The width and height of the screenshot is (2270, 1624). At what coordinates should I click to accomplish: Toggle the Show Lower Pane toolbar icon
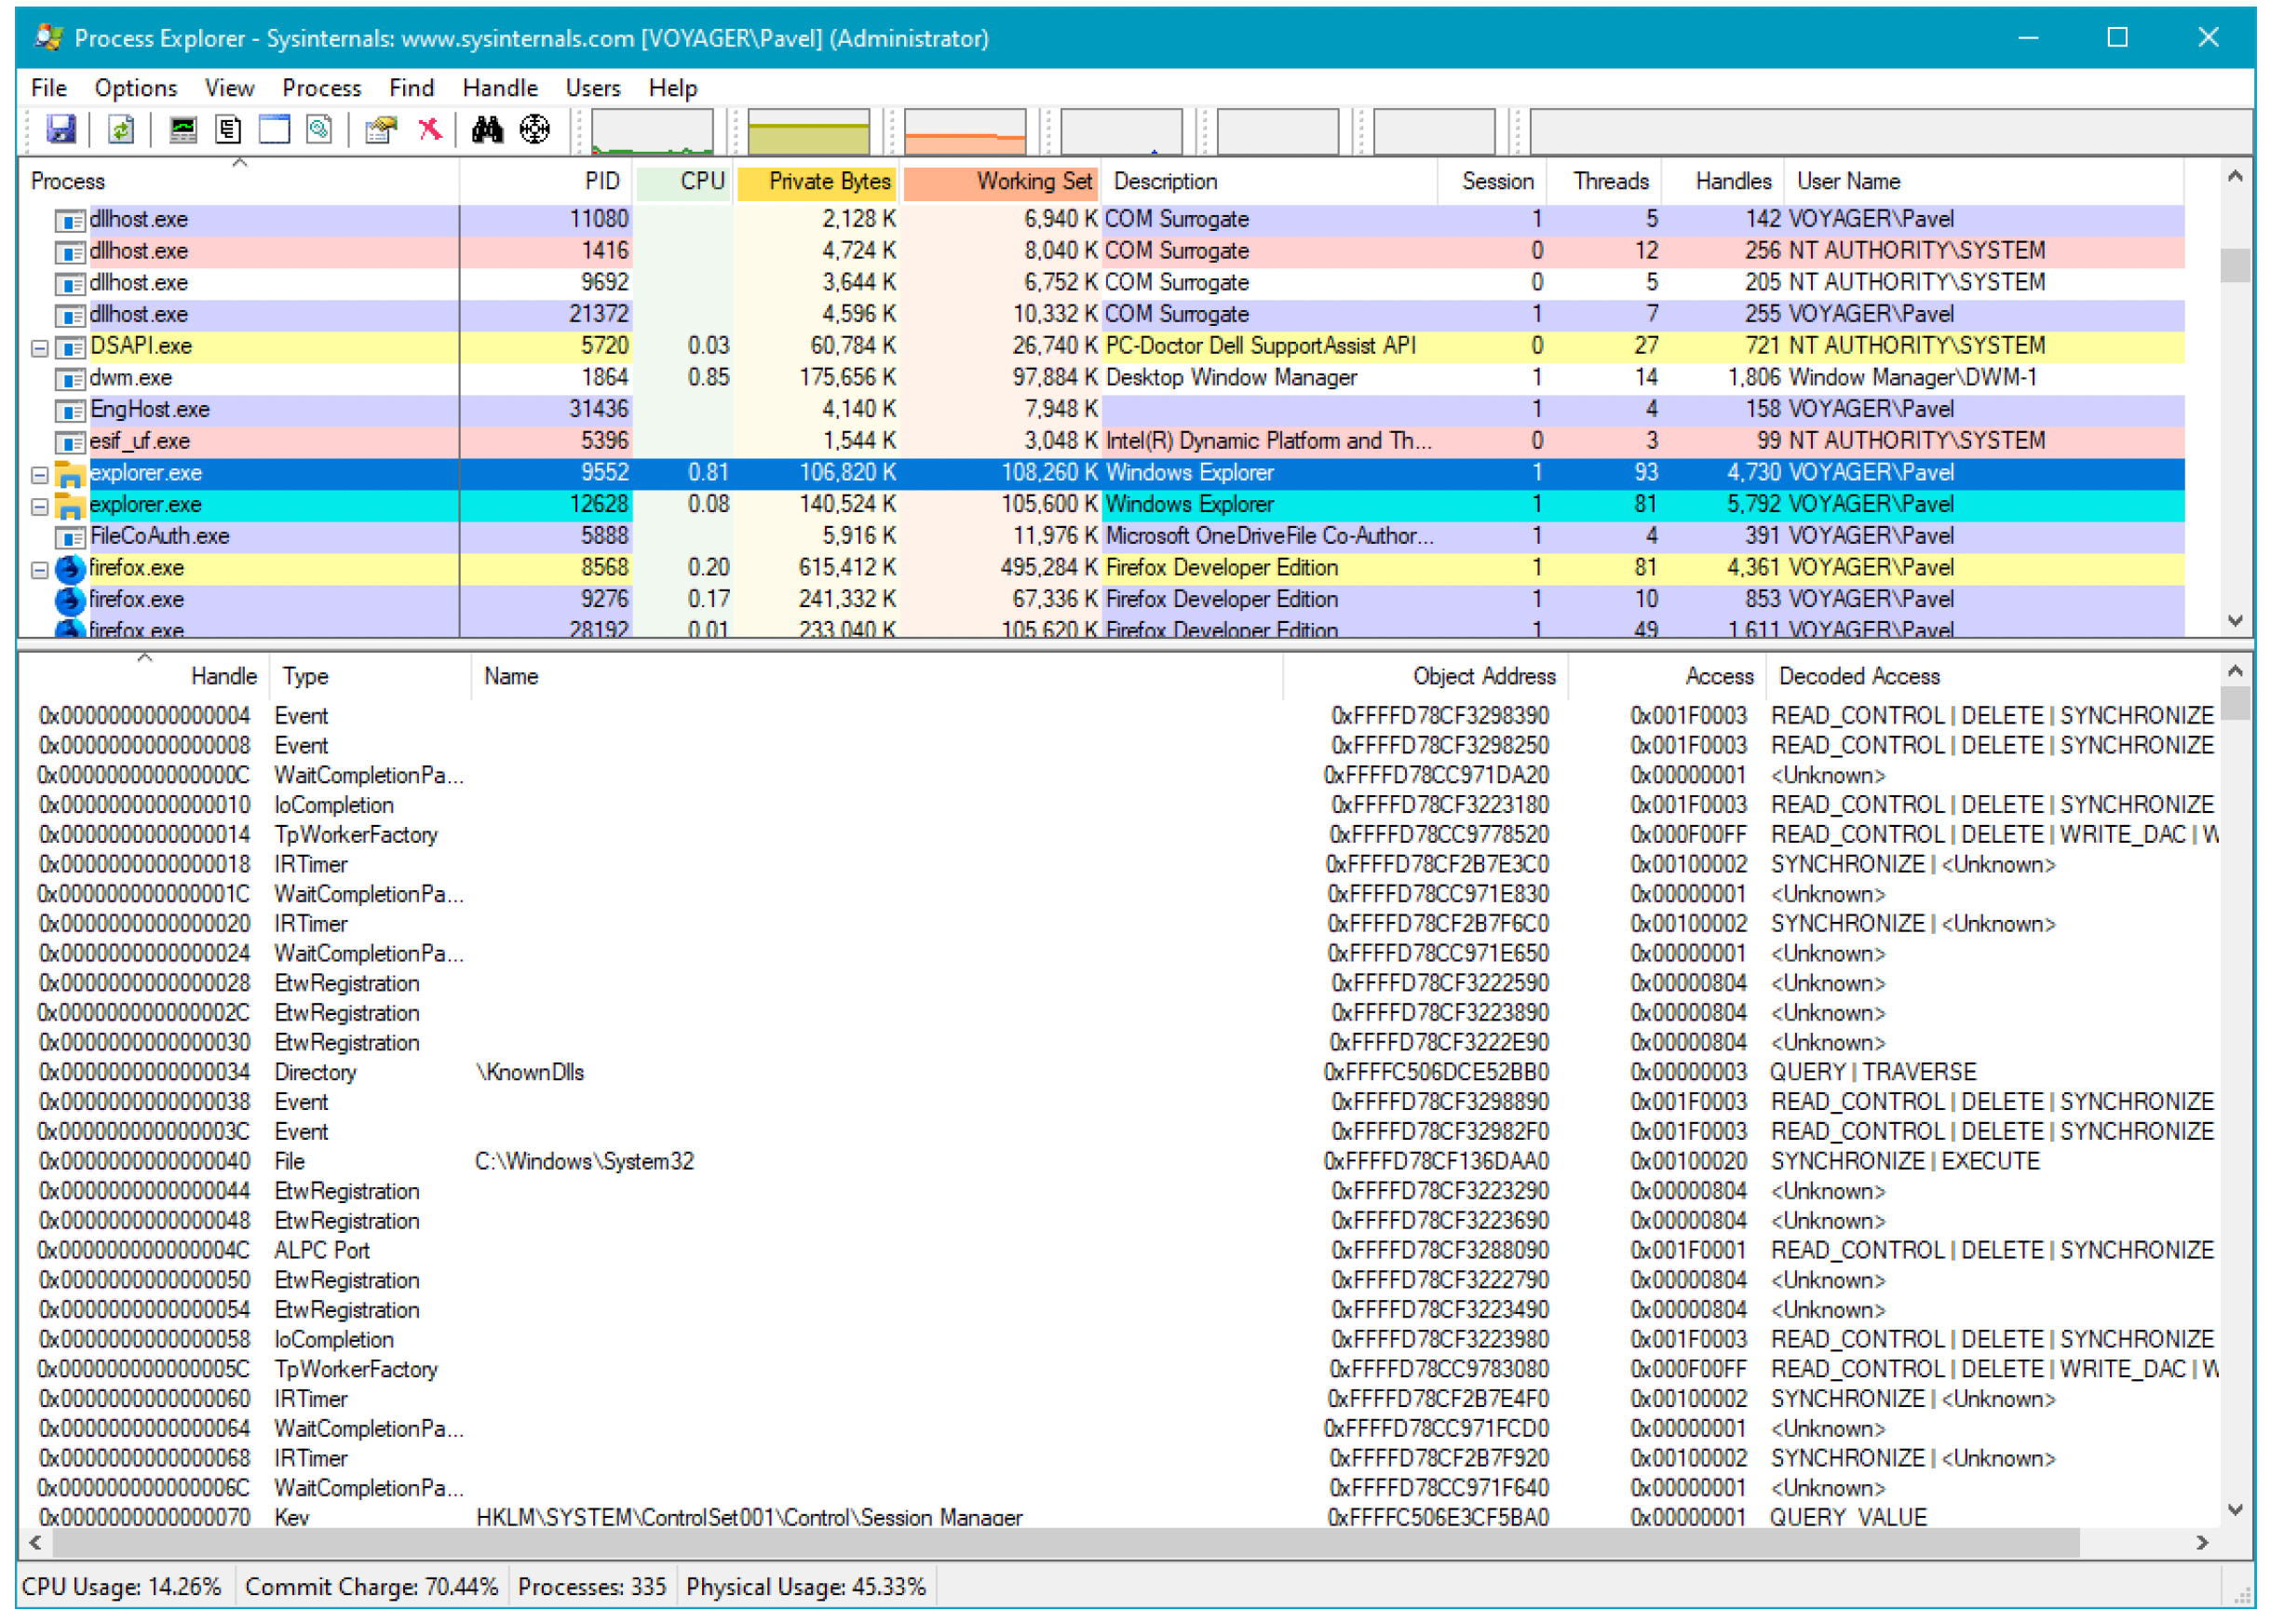click(x=274, y=129)
